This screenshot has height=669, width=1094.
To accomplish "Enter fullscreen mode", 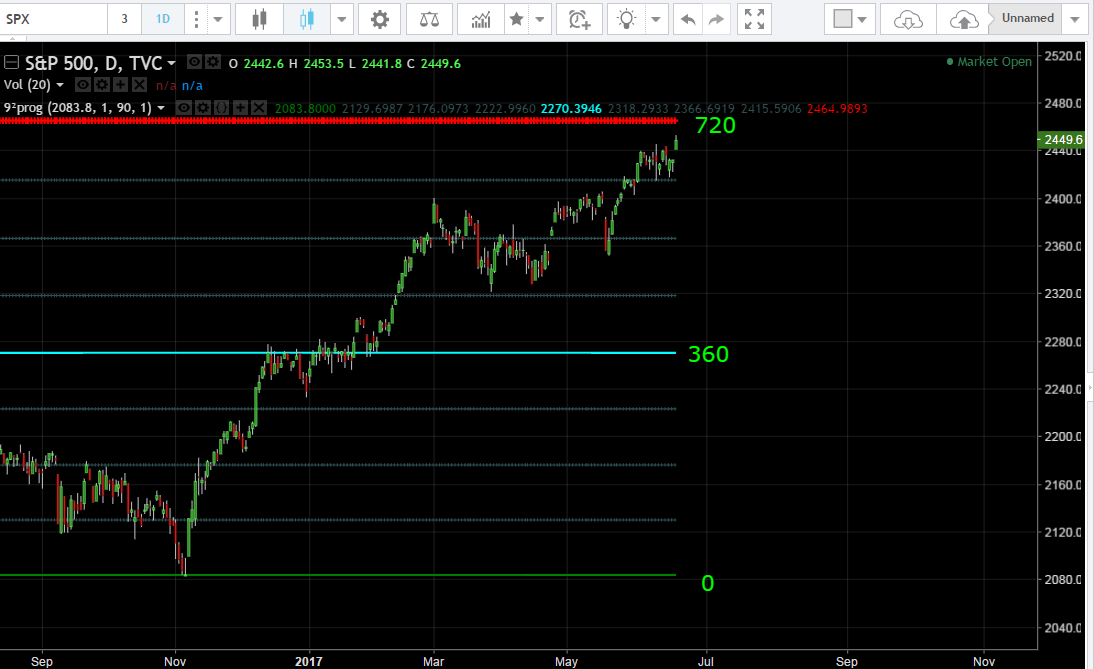I will point(756,19).
